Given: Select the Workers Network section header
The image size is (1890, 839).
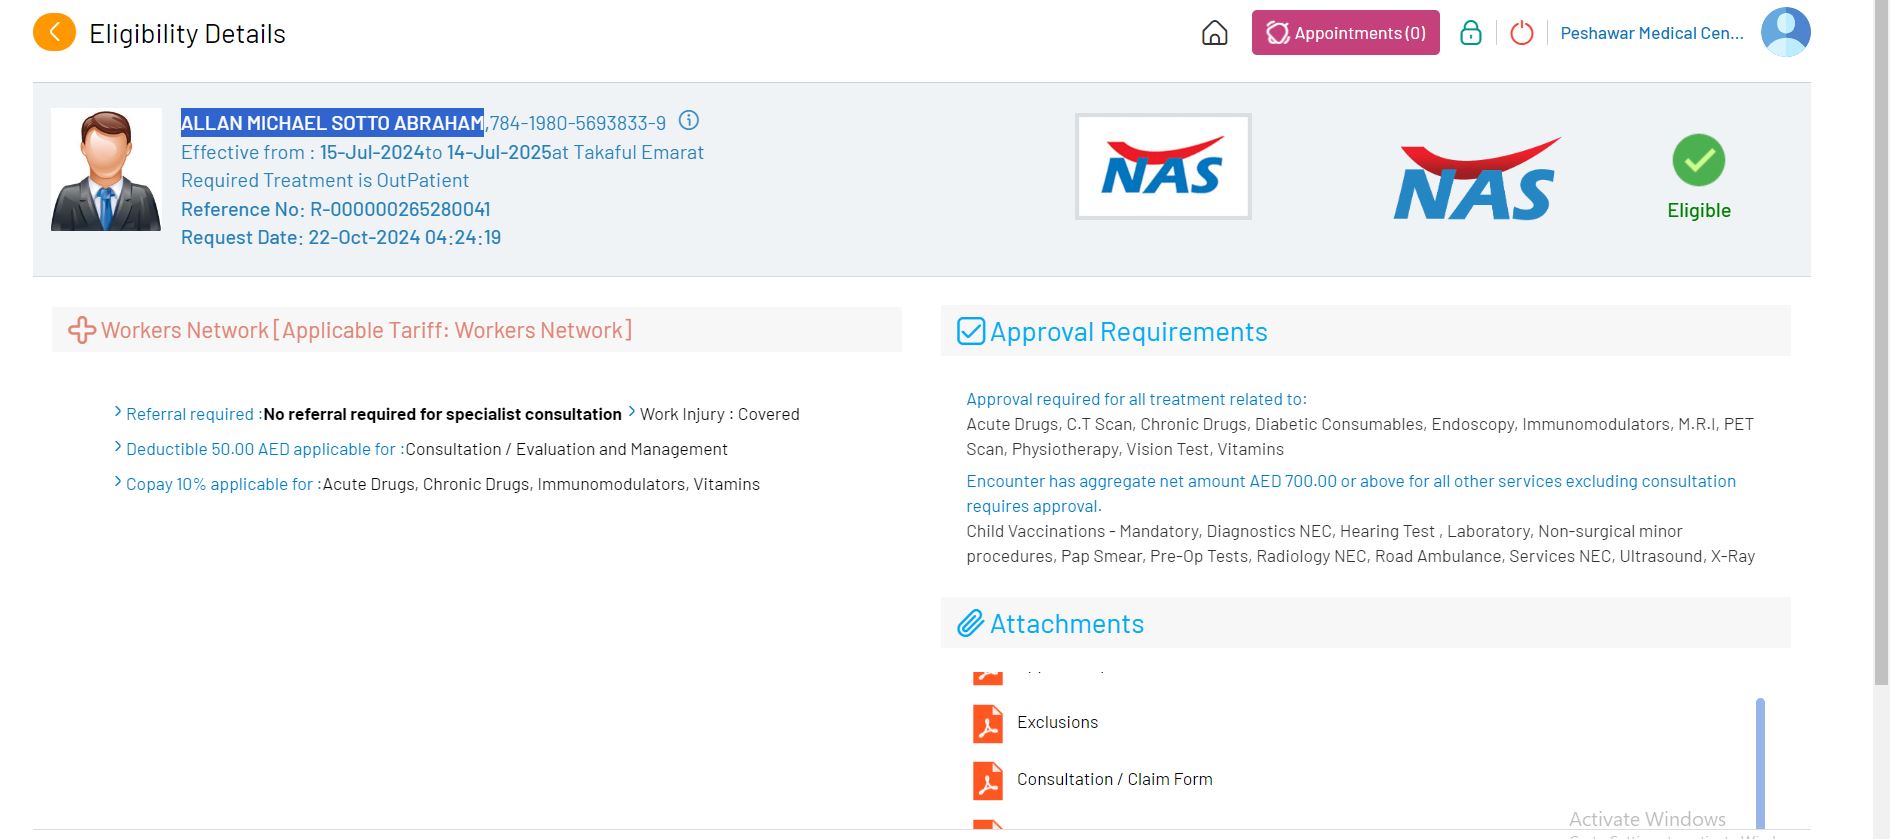Looking at the screenshot, I should point(366,330).
